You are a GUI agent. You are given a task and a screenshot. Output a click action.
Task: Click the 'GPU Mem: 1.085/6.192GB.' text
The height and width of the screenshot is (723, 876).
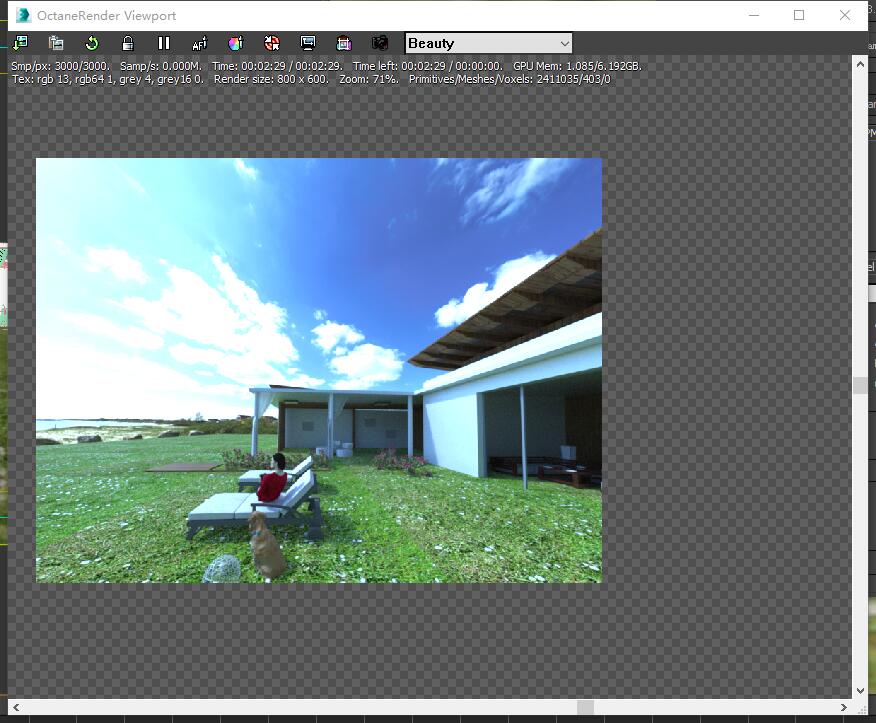[x=577, y=66]
